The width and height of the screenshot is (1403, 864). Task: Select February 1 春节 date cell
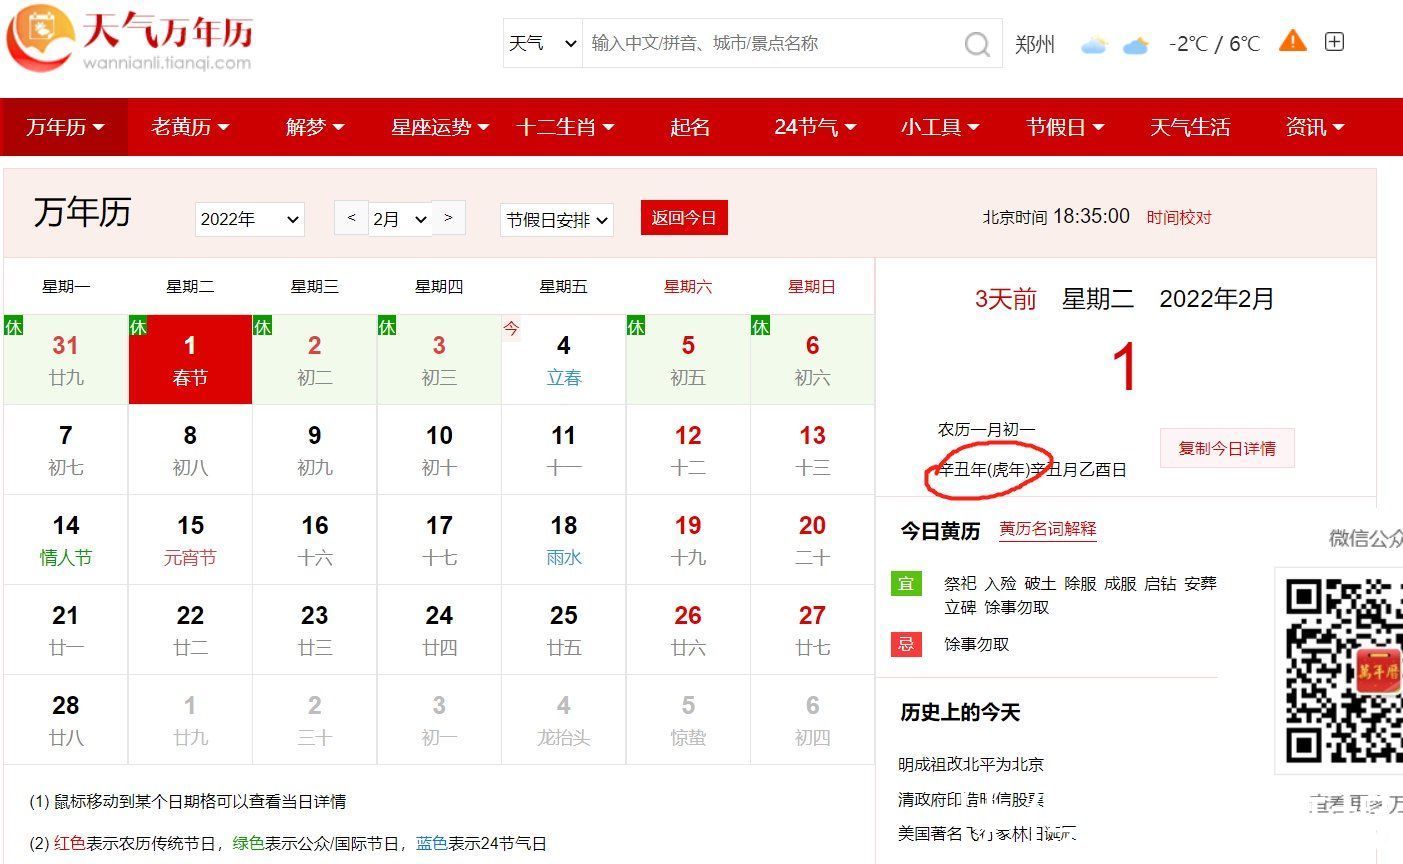click(190, 360)
